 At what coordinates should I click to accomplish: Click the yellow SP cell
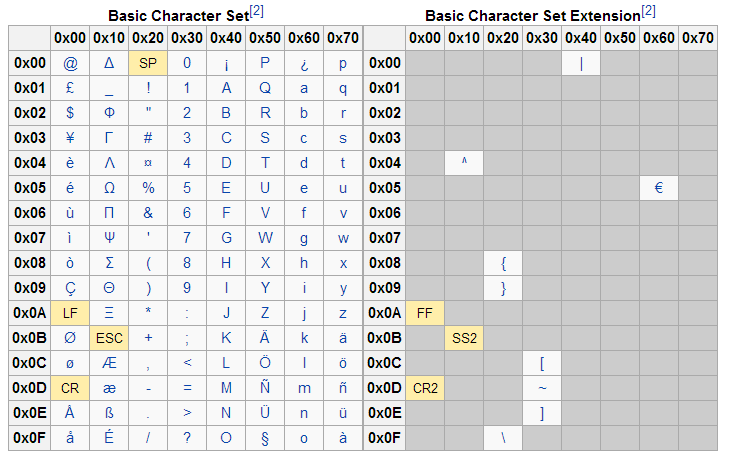pos(148,63)
